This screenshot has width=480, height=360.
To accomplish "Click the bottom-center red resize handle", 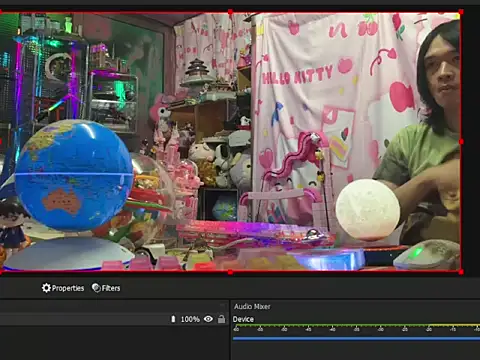I will pyautogui.click(x=230, y=272).
